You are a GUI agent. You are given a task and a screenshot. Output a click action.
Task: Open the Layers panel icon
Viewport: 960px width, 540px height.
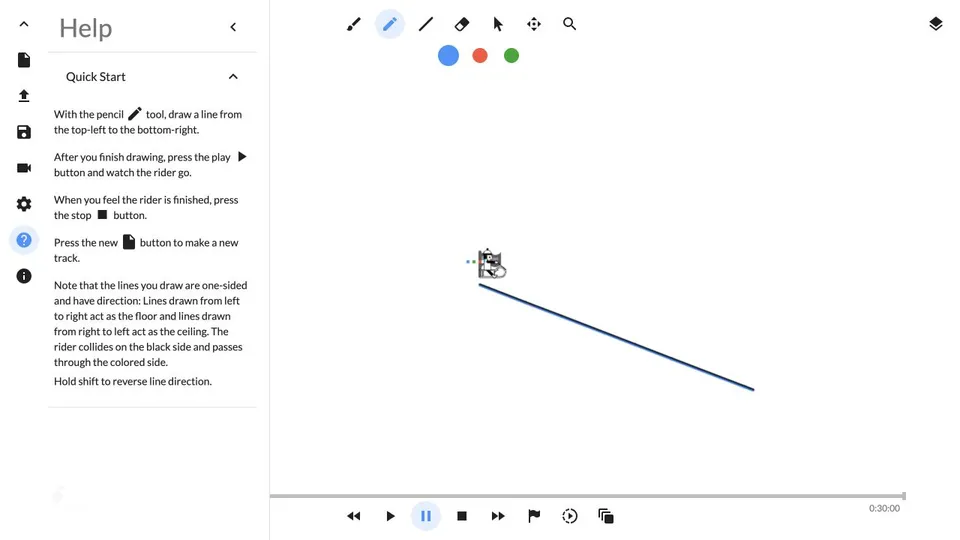[x=936, y=24]
